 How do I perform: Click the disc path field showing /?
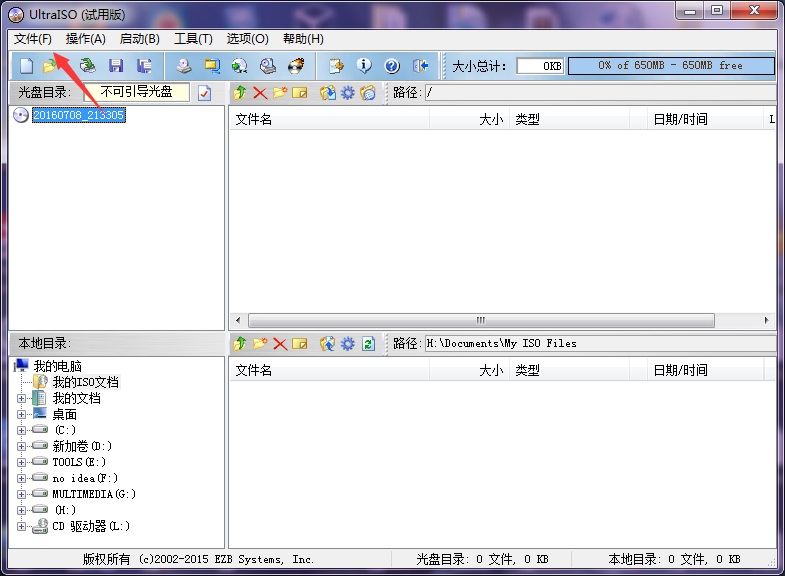pyautogui.click(x=600, y=93)
